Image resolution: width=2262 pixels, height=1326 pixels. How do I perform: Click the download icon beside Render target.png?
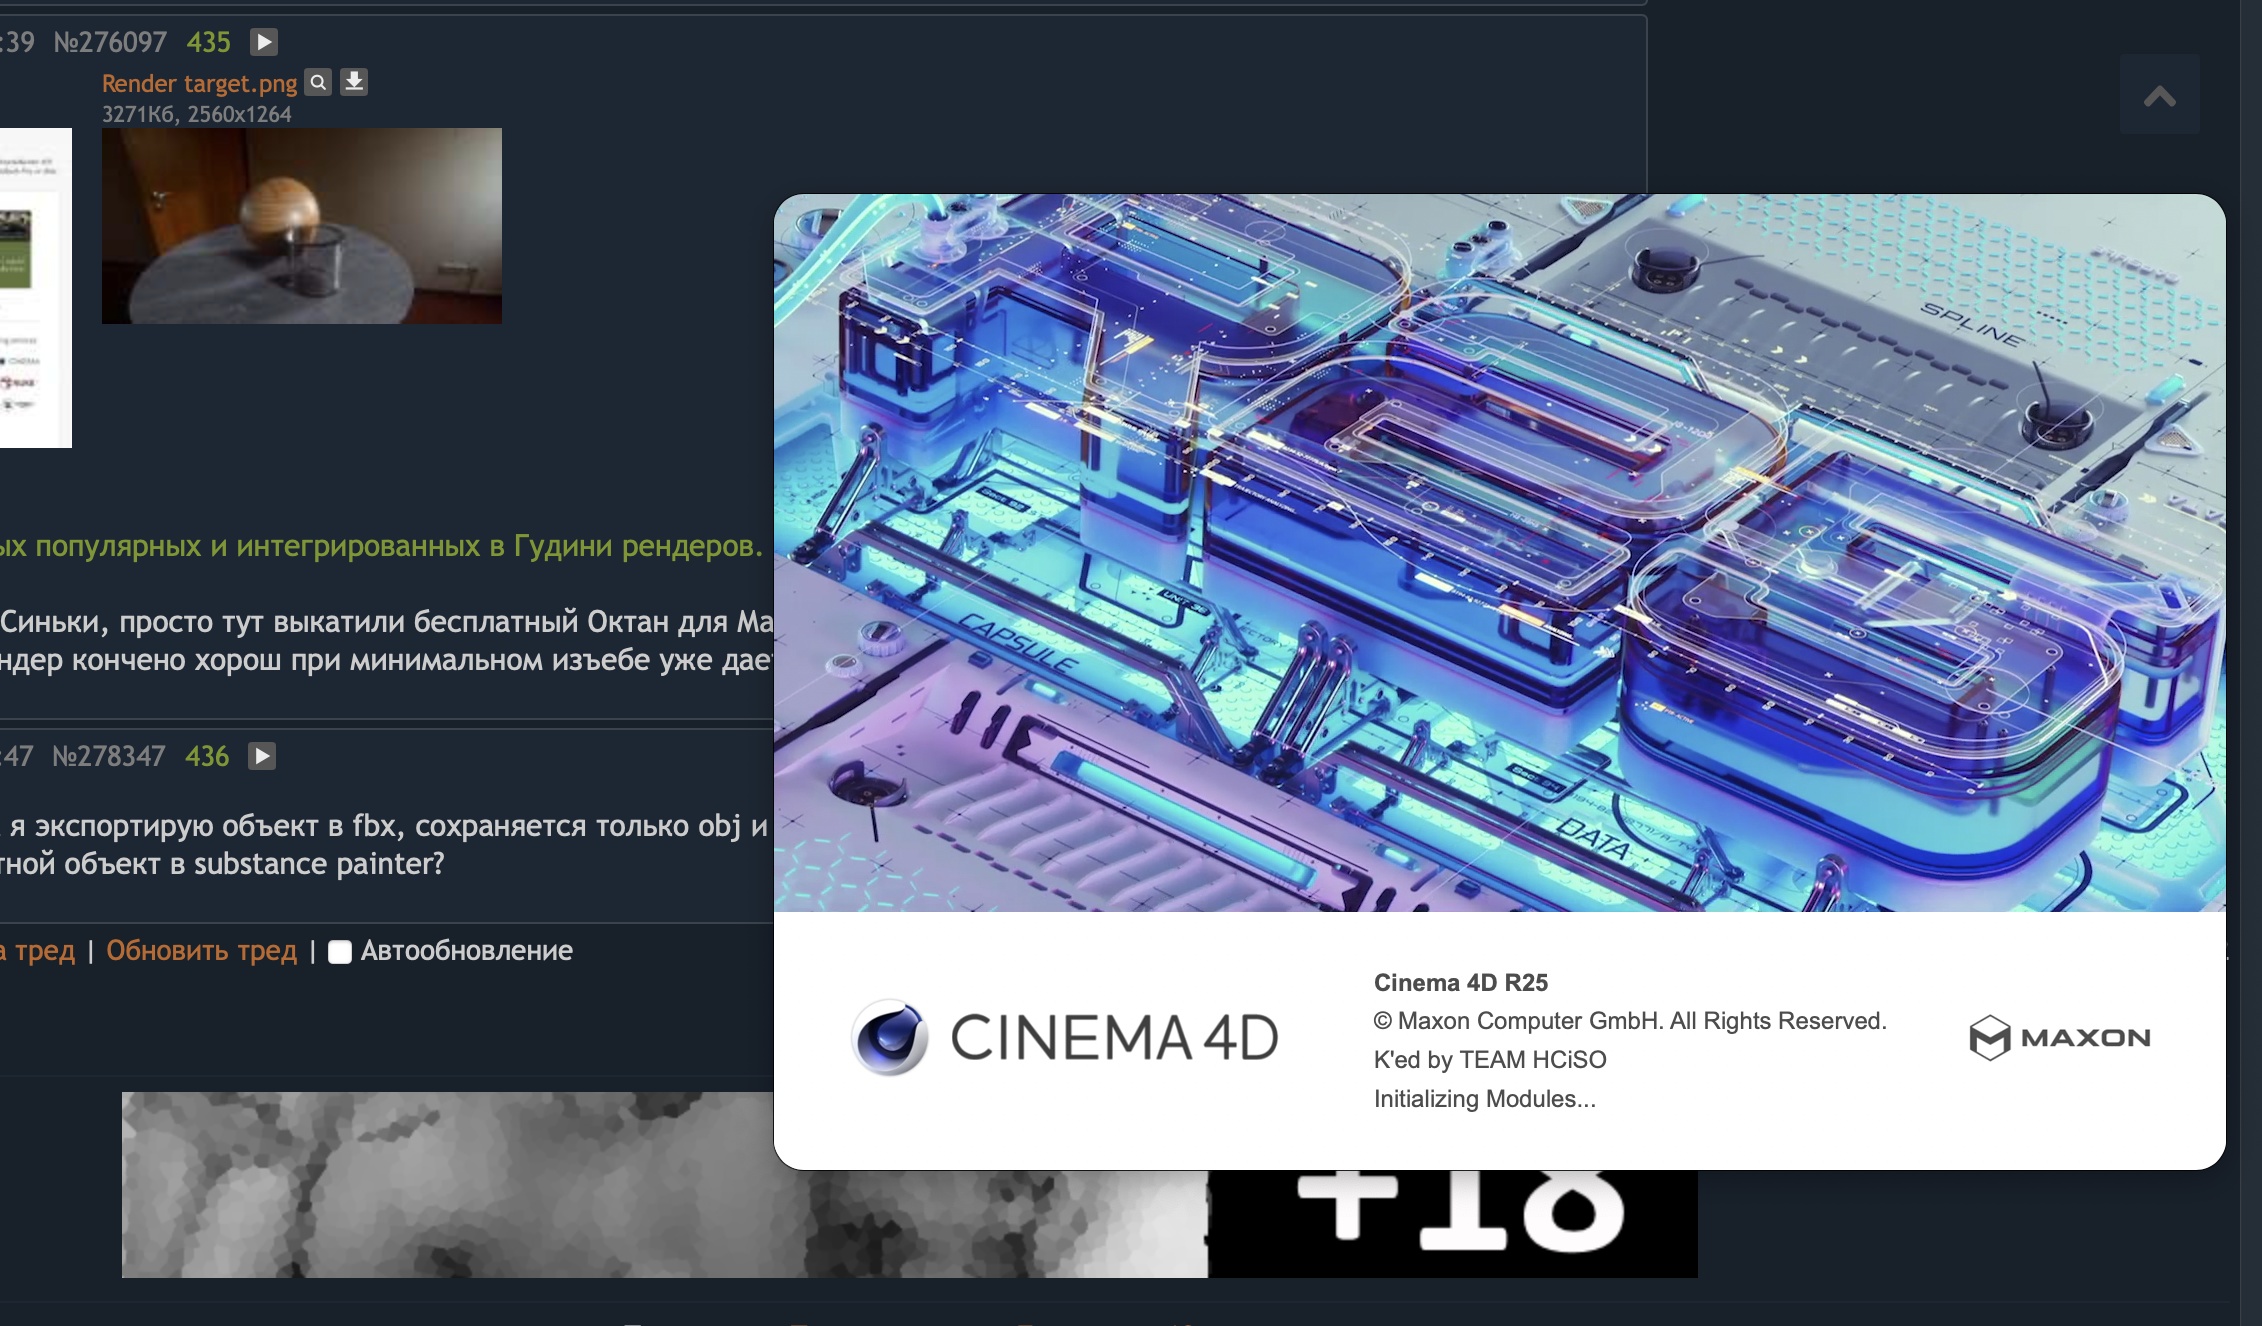[354, 82]
